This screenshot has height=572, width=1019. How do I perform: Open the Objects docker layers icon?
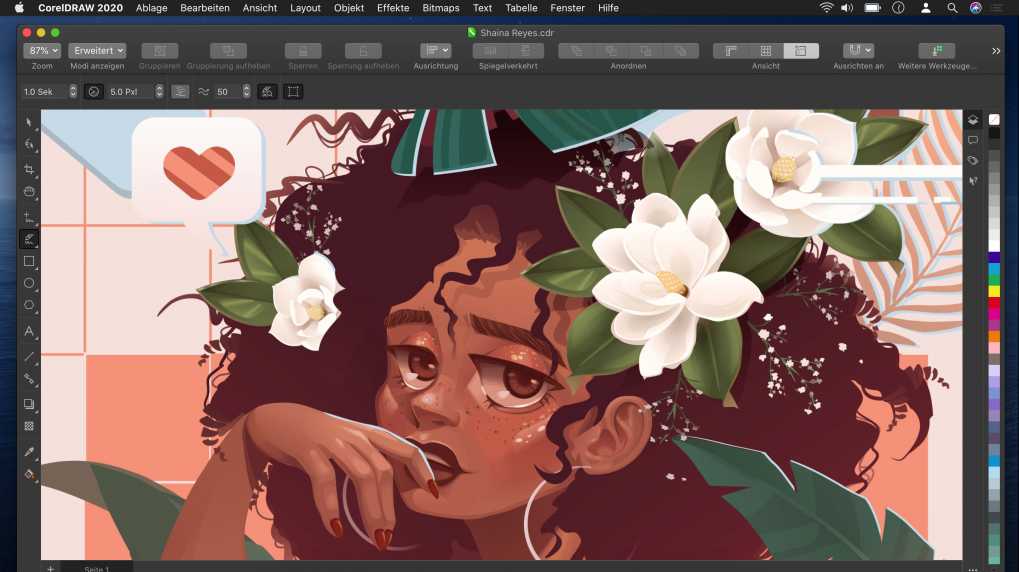tap(973, 120)
